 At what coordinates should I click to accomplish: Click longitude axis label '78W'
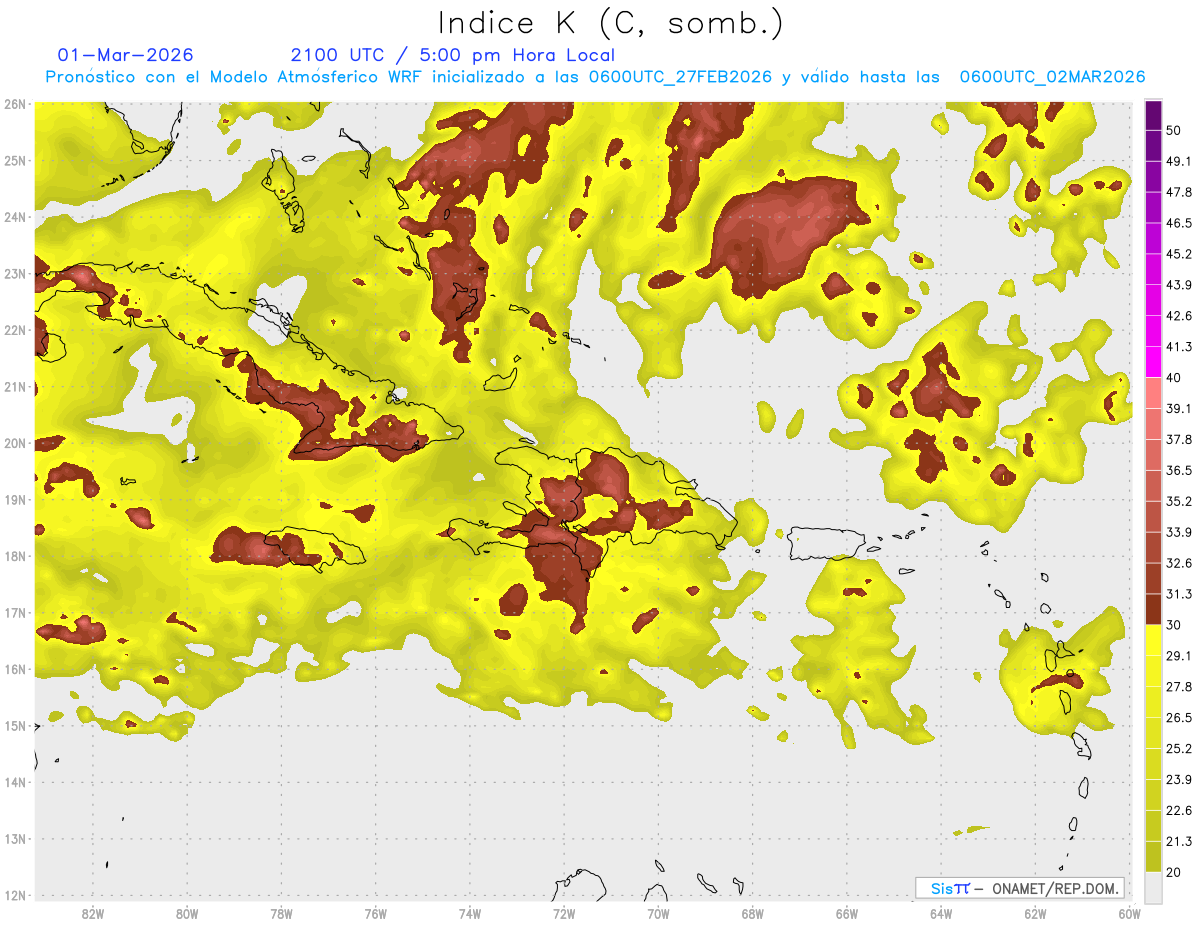(281, 914)
